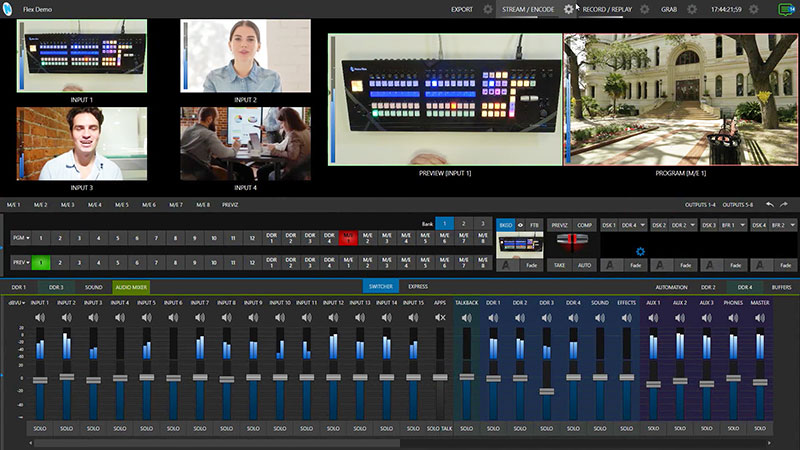
Task: Open PREV row dropdown
Action: (x=21, y=262)
